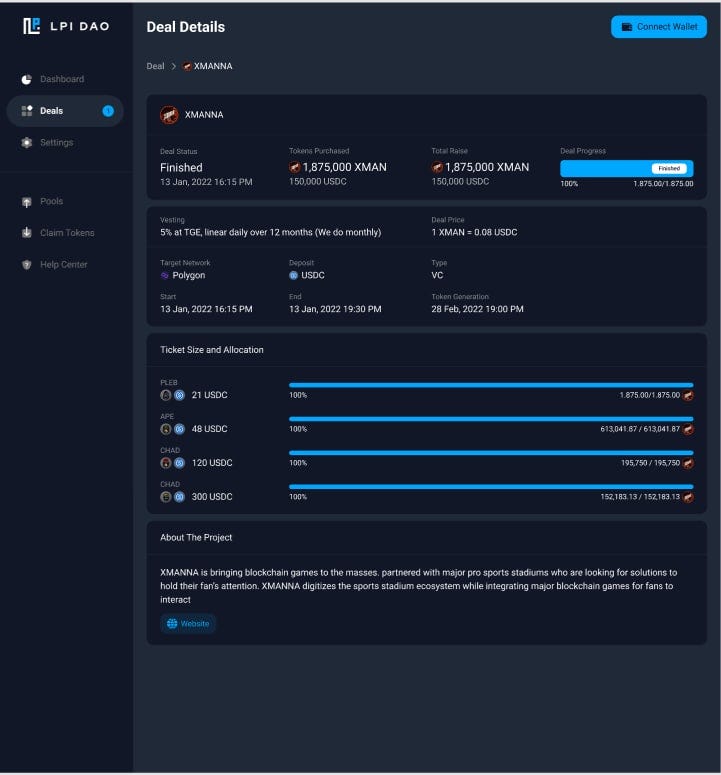Click the USDC coin icon under Deposit
The height and width of the screenshot is (775, 721).
(294, 275)
